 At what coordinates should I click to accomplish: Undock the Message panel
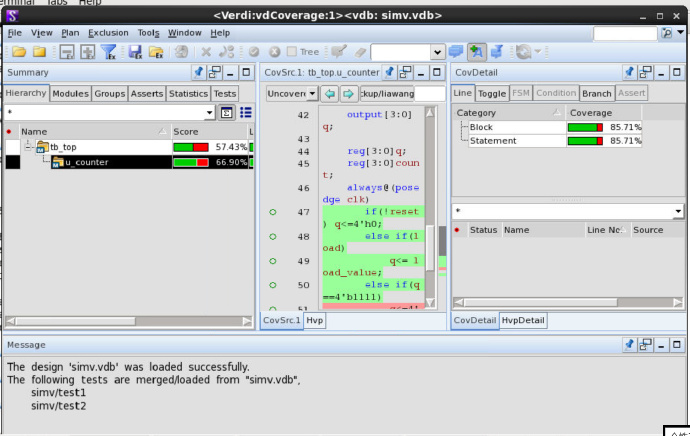click(645, 345)
